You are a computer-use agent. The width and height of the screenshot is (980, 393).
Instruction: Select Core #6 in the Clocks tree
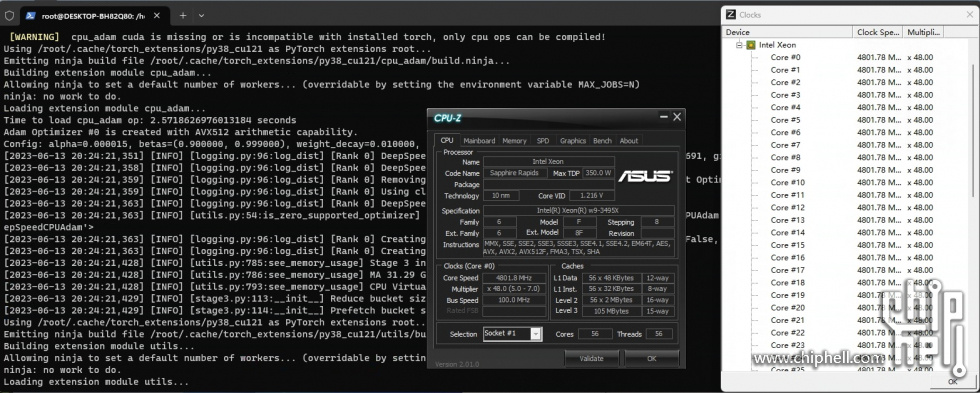[x=785, y=132]
